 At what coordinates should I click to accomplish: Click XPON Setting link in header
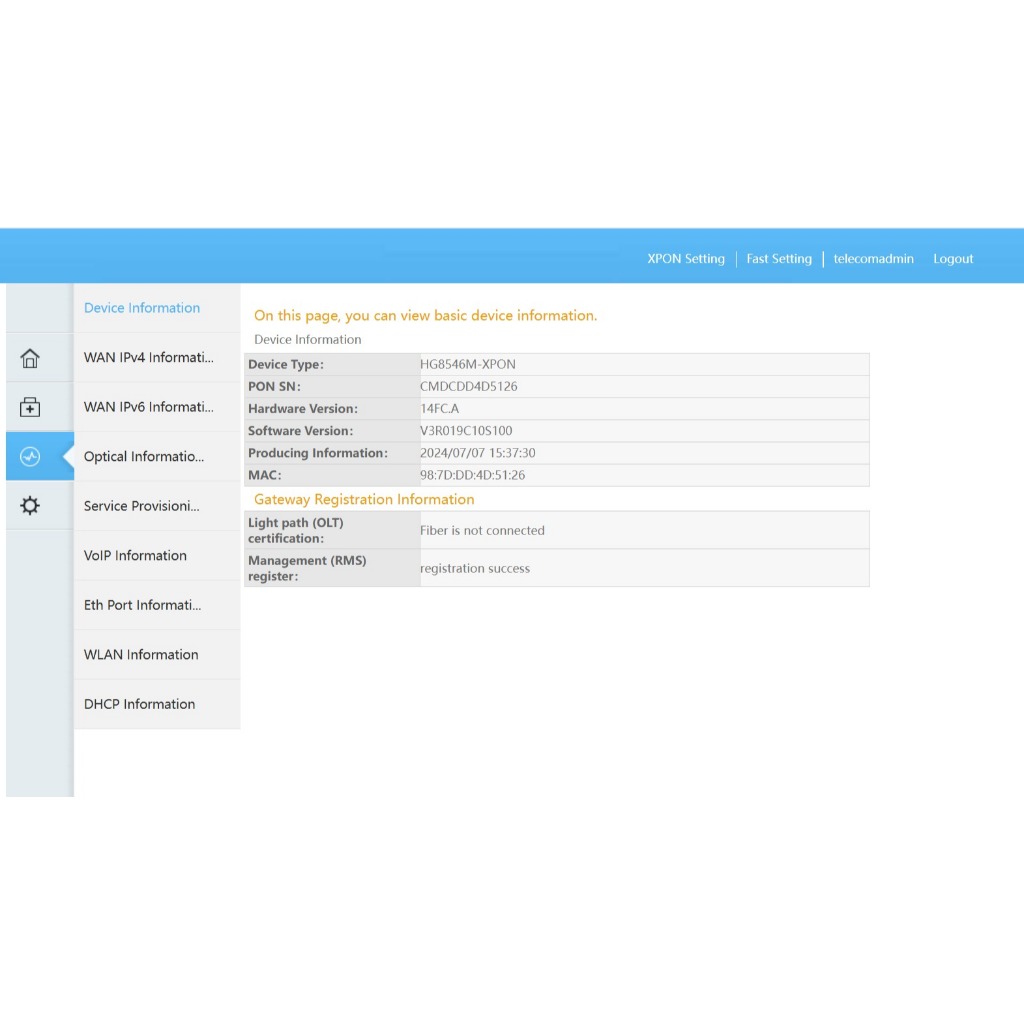686,259
